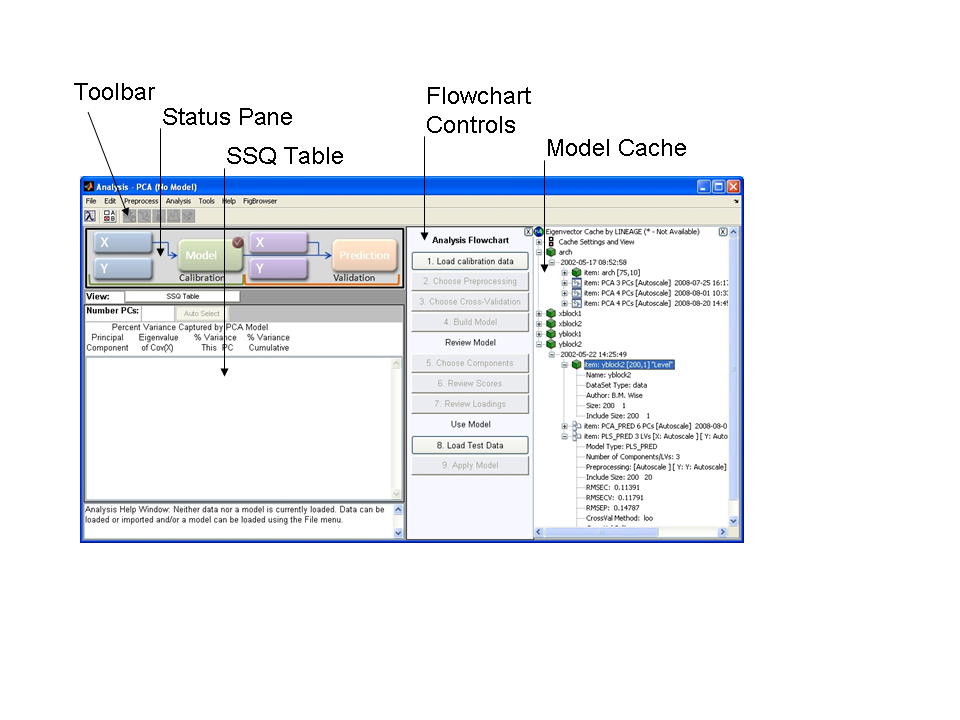The image size is (960, 720).
Task: Collapse the PLS_PRED 3 LVs item node
Action: coord(564,437)
